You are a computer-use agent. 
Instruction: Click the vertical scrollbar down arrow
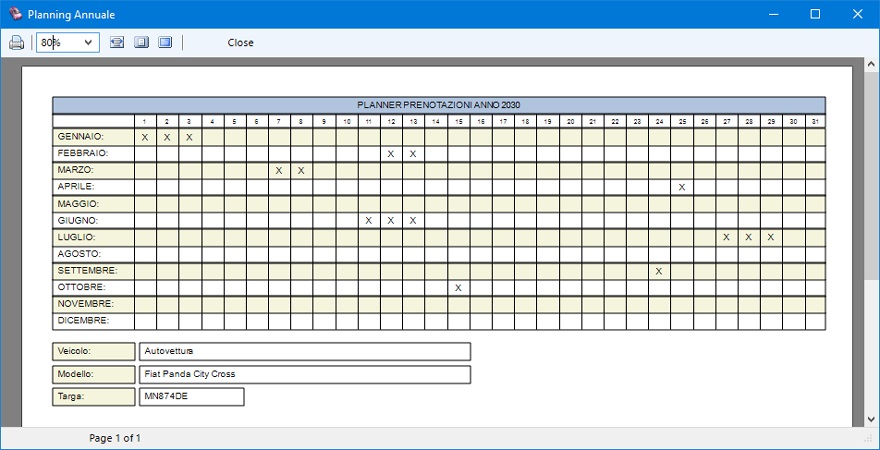[871, 418]
